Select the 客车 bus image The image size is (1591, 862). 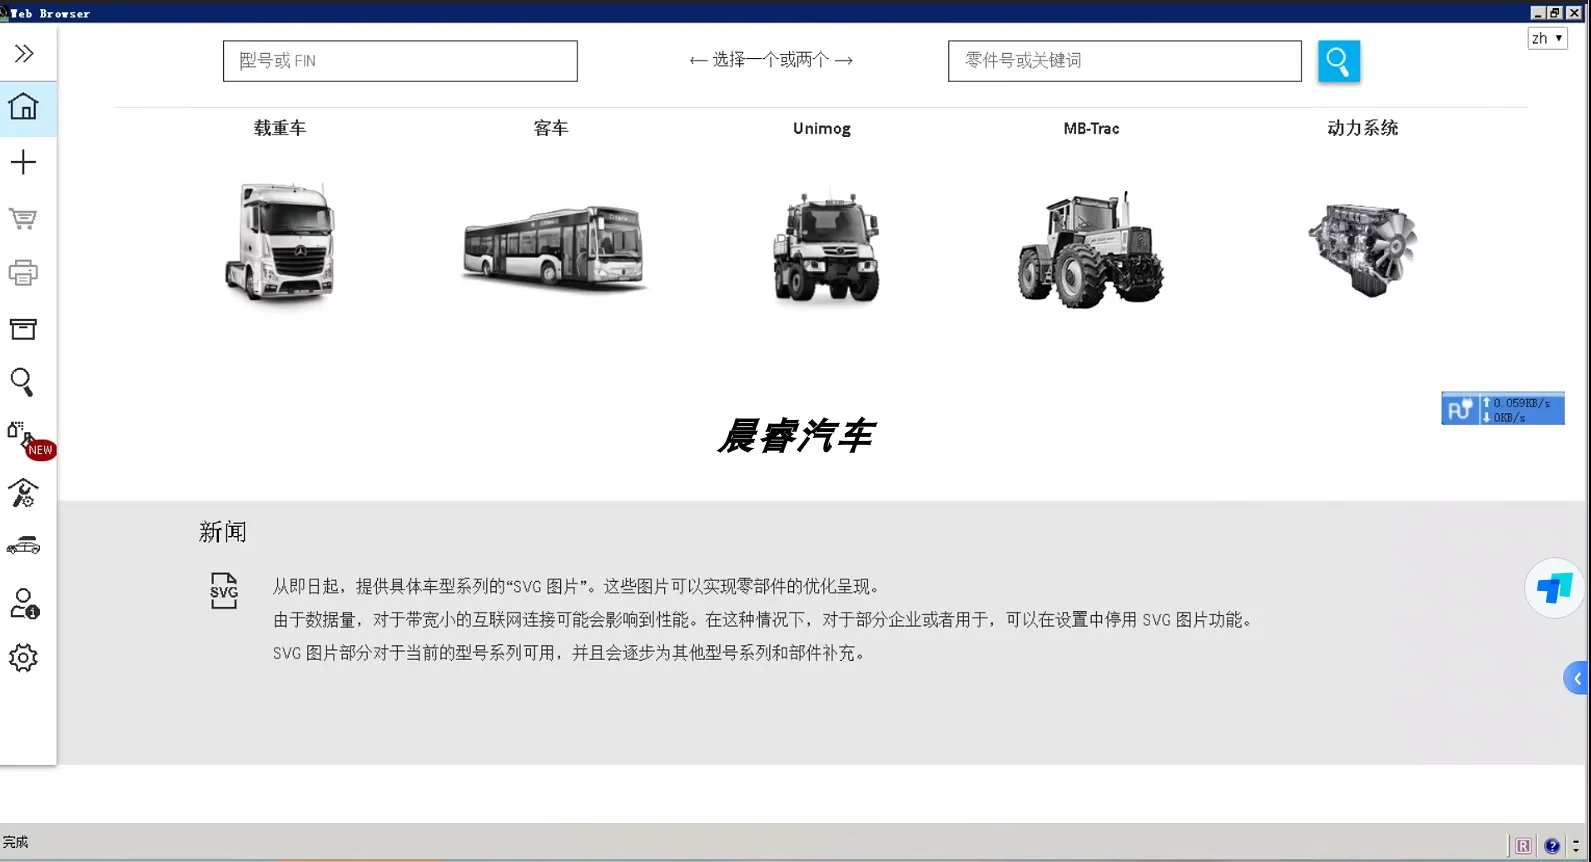[554, 248]
